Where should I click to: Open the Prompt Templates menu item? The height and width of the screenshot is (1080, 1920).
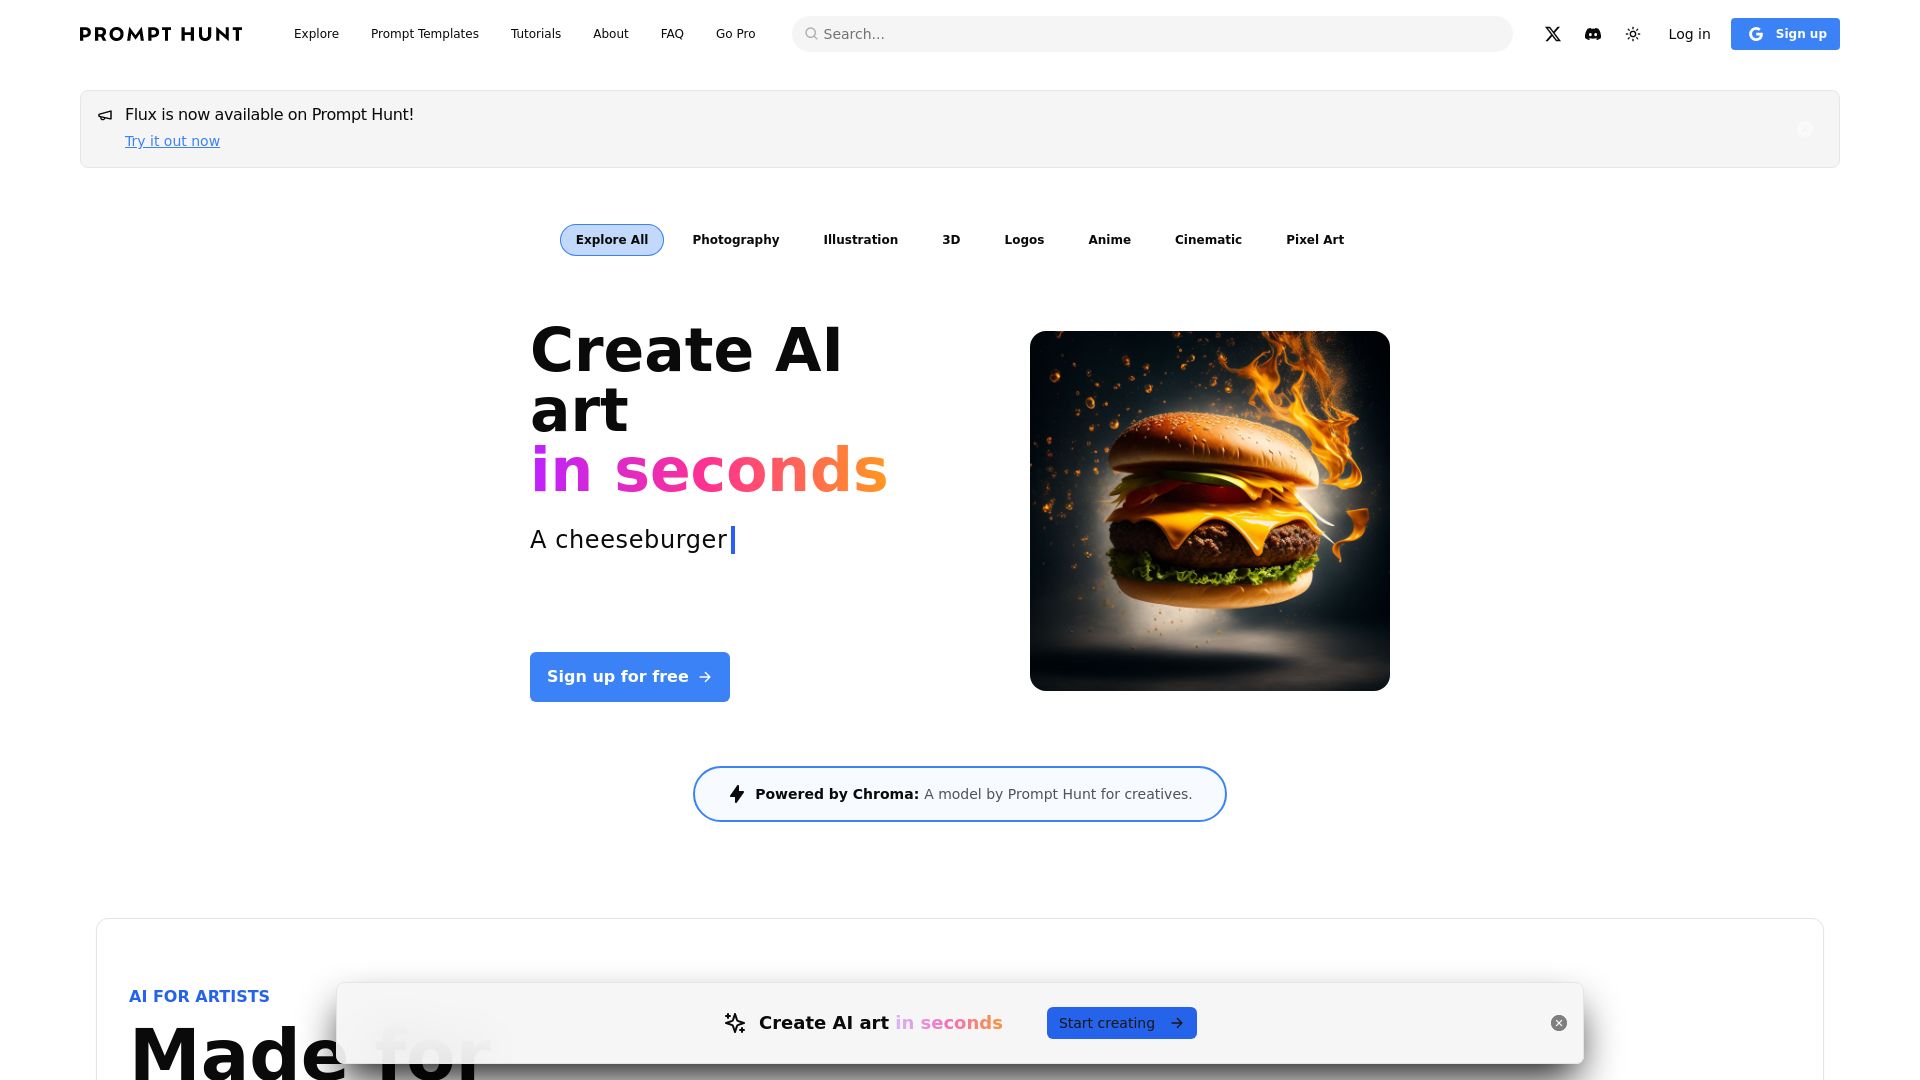coord(425,34)
